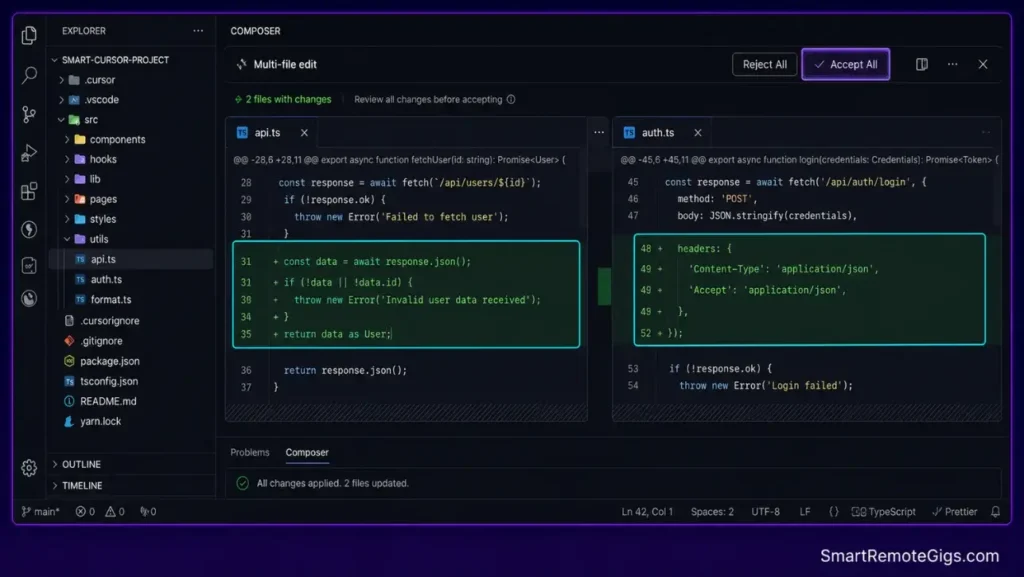
Task: Click the split editor layout icon
Action: pos(921,64)
